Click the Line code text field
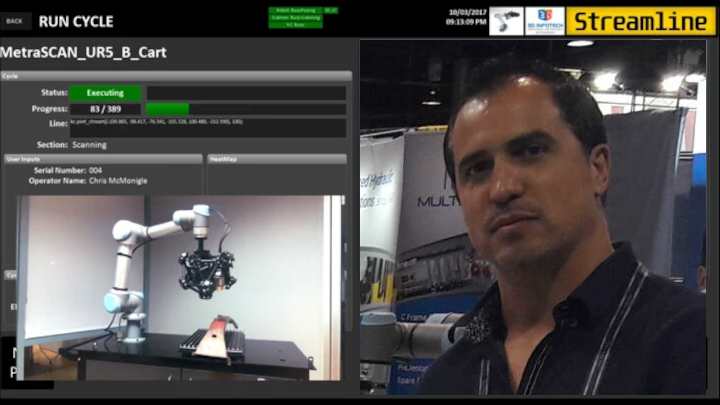 208,127
